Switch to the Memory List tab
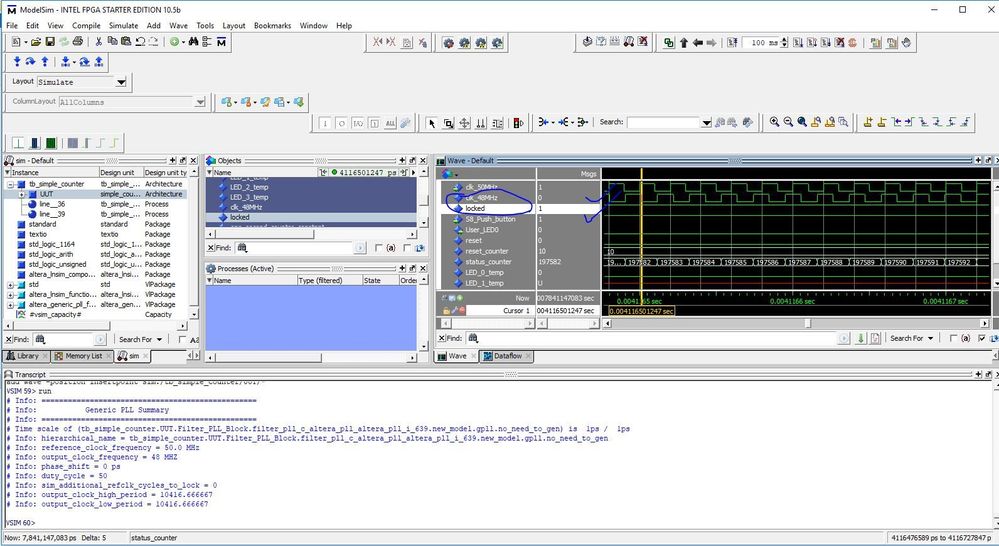The image size is (999, 546). pos(84,356)
